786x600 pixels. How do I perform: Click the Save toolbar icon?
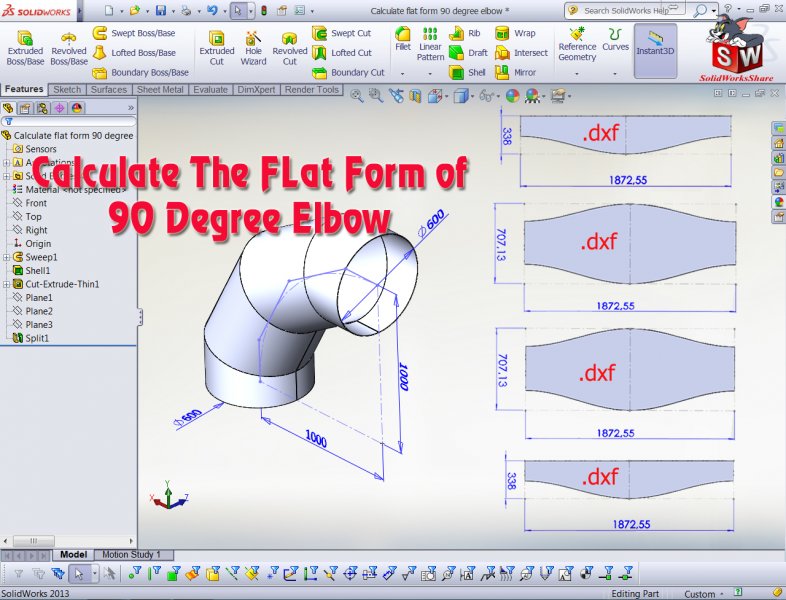click(161, 10)
